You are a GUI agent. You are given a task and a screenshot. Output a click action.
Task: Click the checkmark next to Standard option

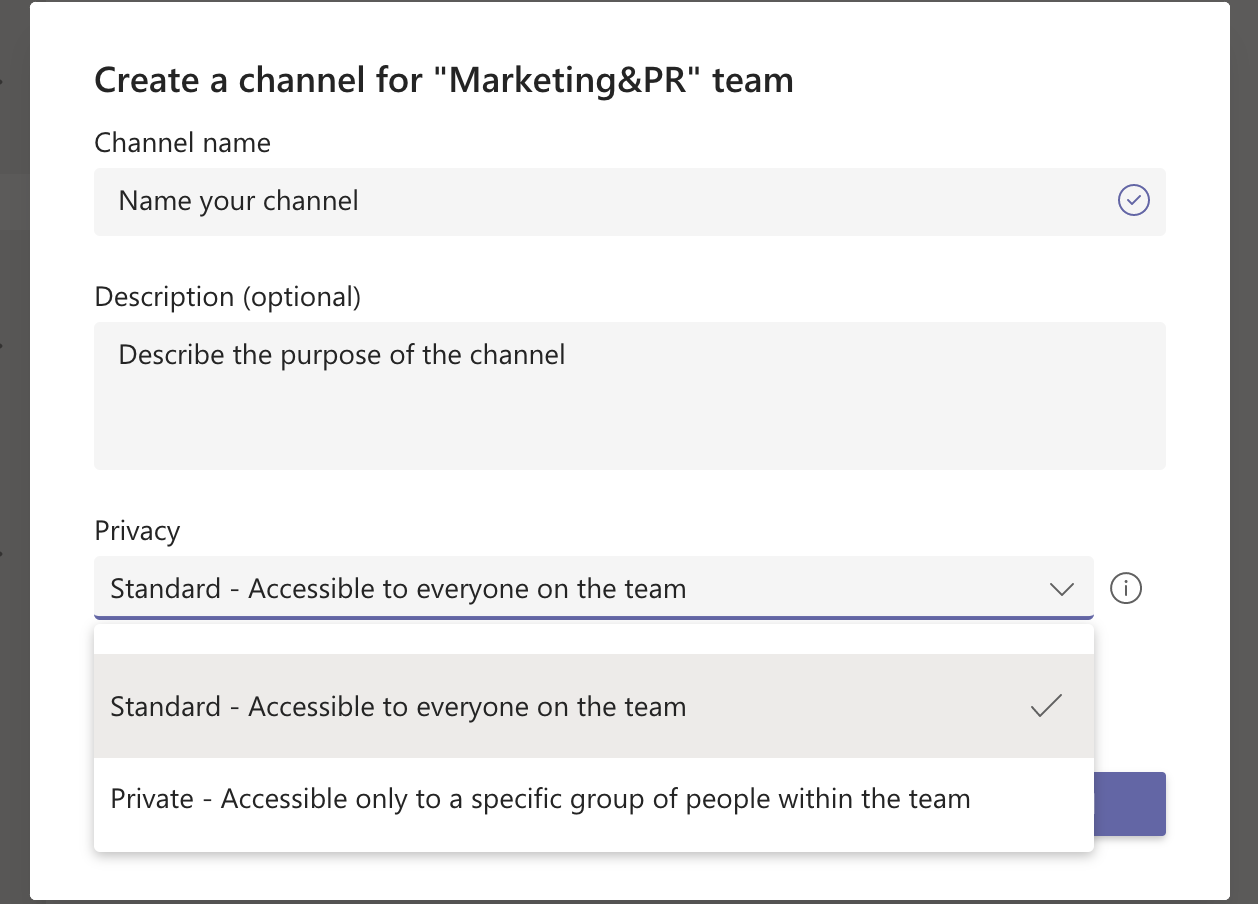pos(1046,706)
